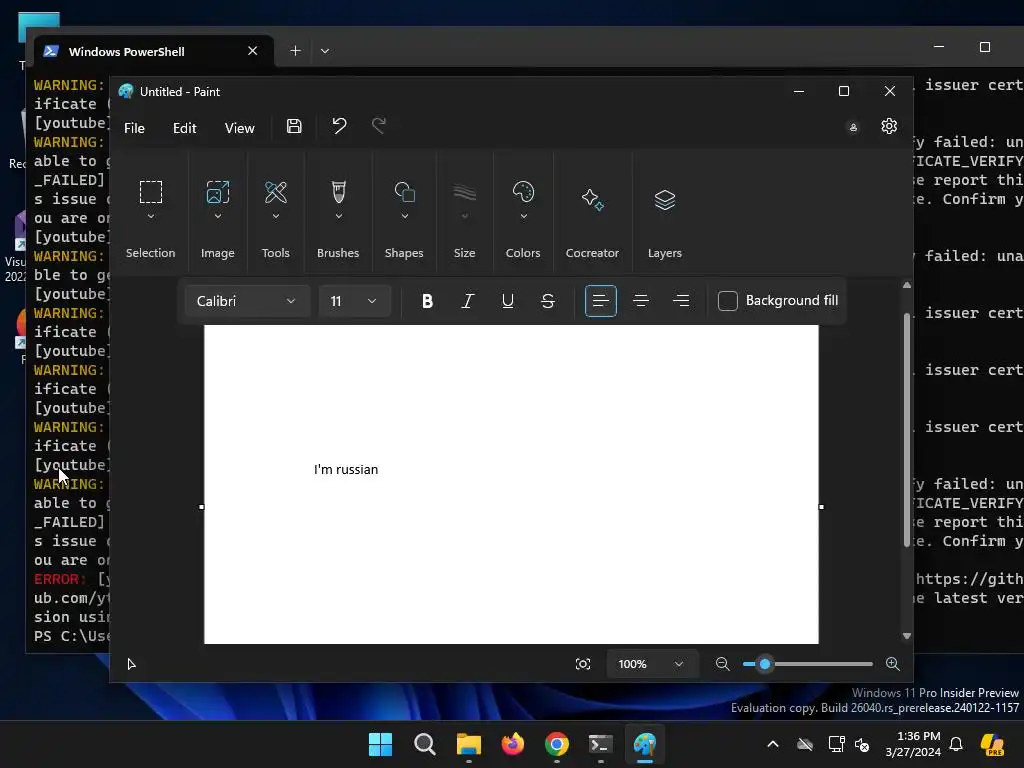This screenshot has height=768, width=1024.
Task: Undo the last action in Paint
Action: pyautogui.click(x=339, y=125)
